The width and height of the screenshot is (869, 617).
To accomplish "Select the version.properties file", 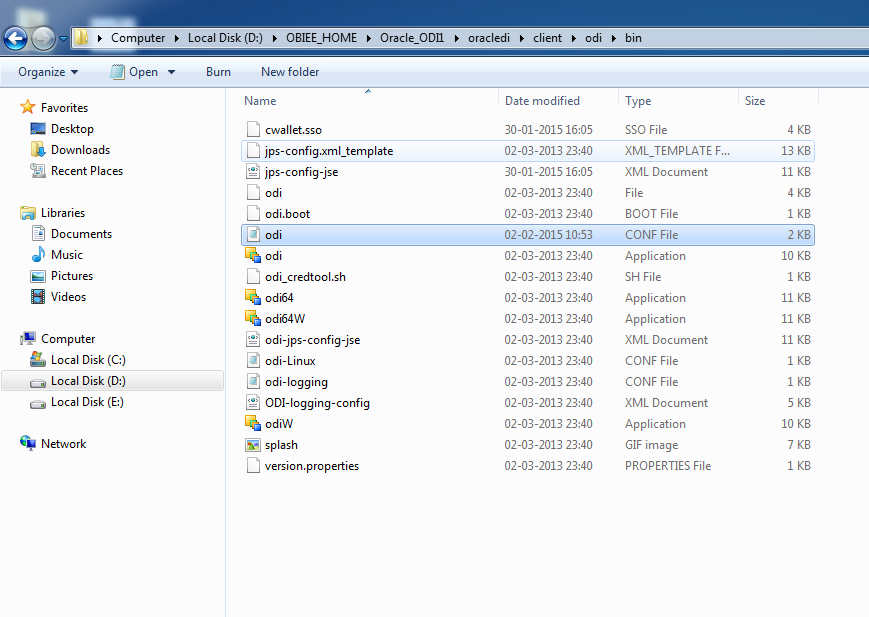I will 528,466.
